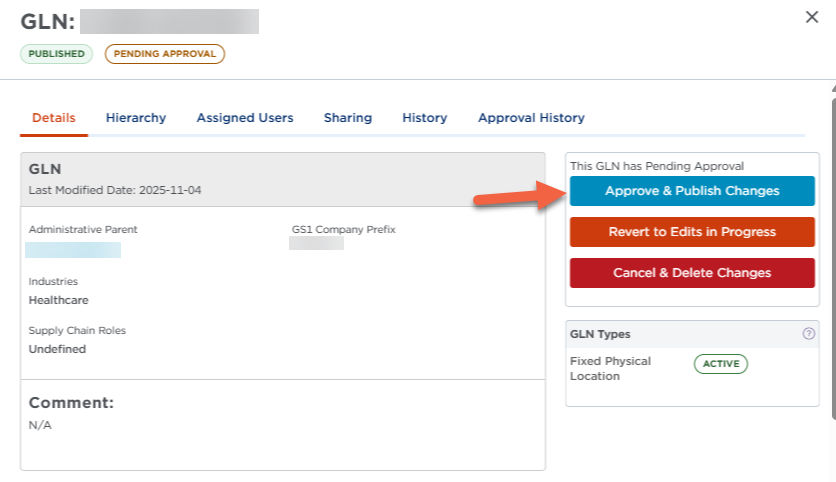
Task: Open the Hierarchy tab
Action: coord(136,118)
